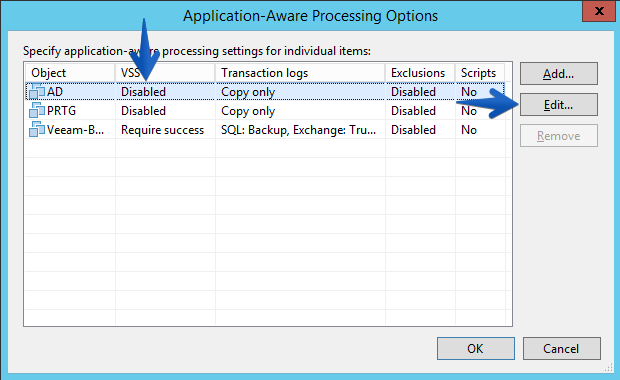Screen dimensions: 620x380
Task: Confirm with the OK button
Action: tap(476, 348)
